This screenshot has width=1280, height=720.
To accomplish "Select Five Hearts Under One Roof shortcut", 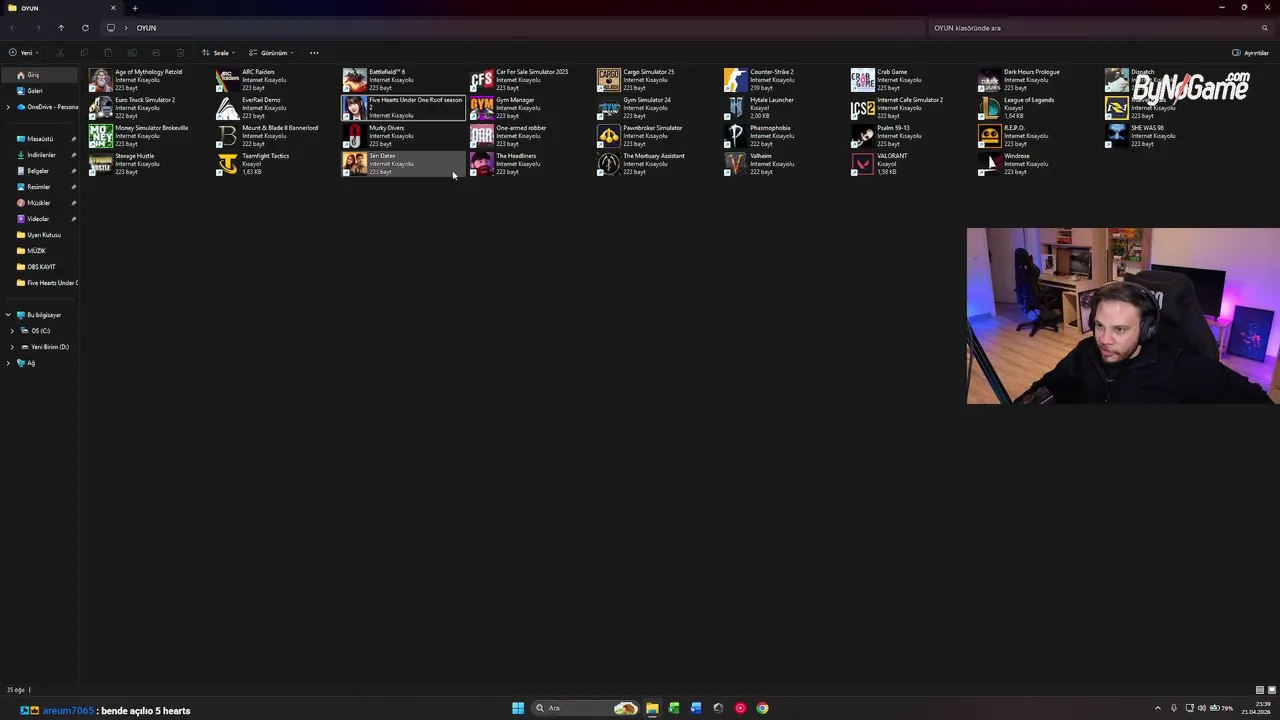I will 403,108.
